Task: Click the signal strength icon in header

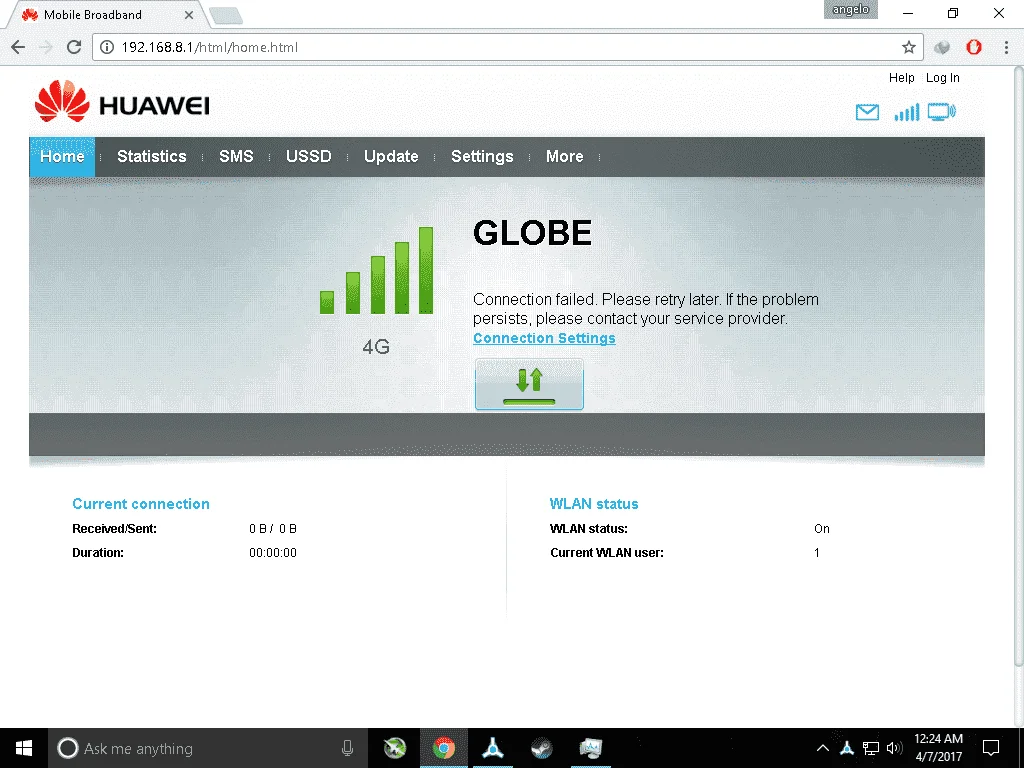Action: tap(906, 112)
